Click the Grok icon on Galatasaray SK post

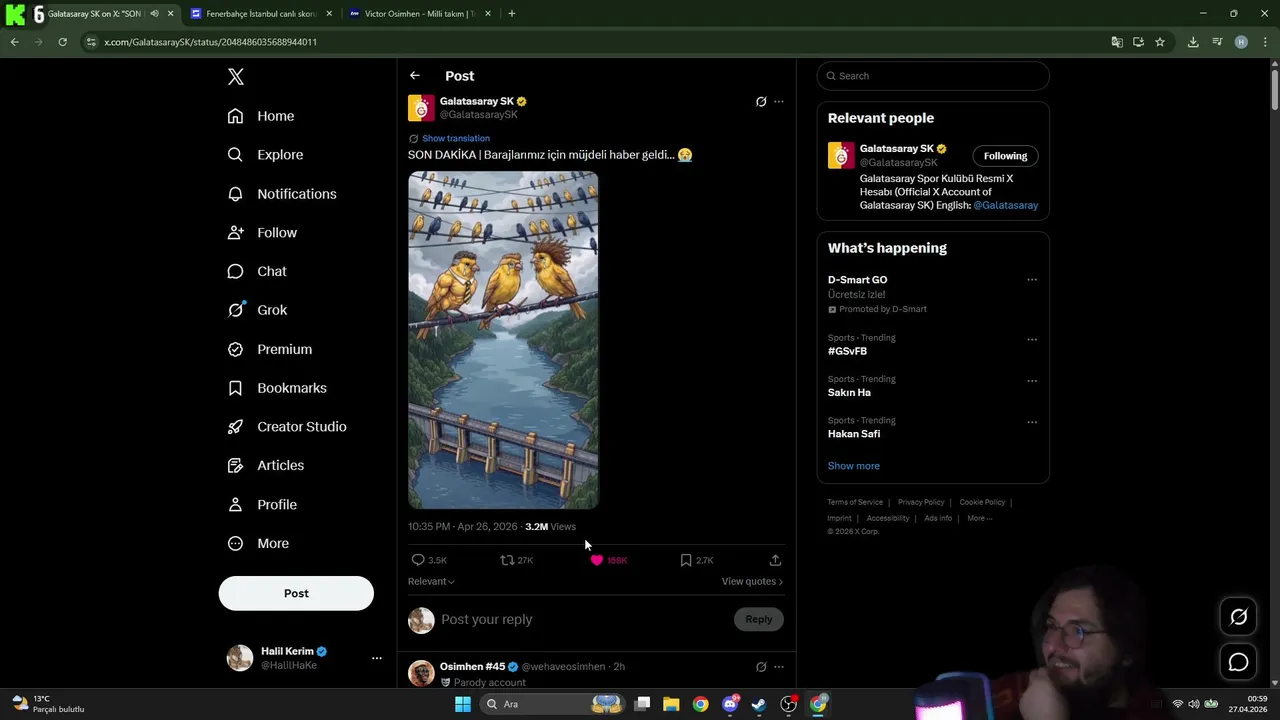pos(761,102)
